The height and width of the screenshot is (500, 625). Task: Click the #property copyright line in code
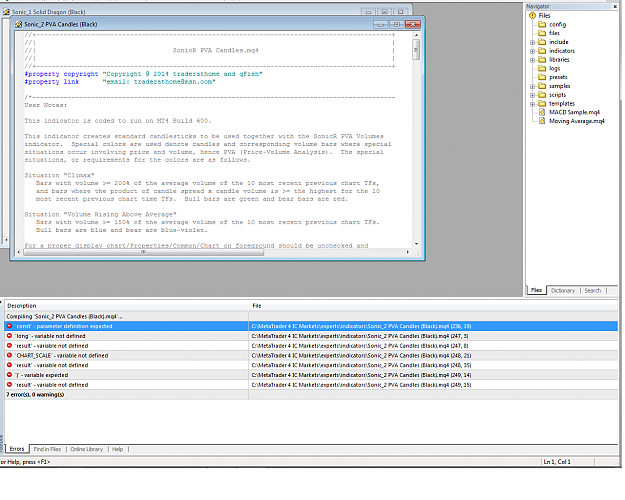pyautogui.click(x=143, y=74)
